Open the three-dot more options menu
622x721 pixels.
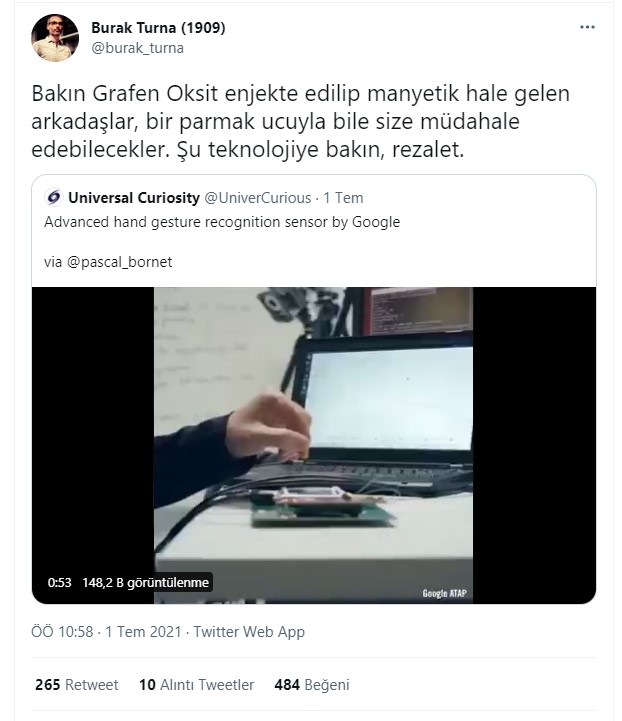pyautogui.click(x=587, y=28)
